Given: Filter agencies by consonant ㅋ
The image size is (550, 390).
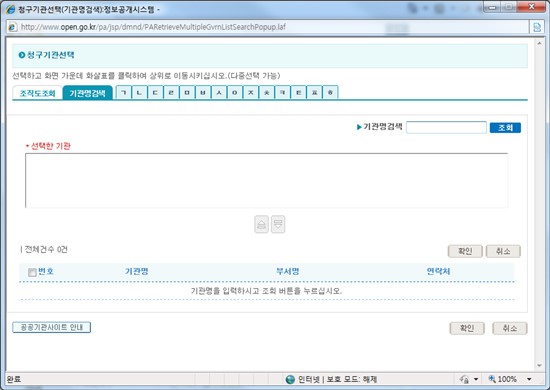Looking at the screenshot, I should point(282,93).
